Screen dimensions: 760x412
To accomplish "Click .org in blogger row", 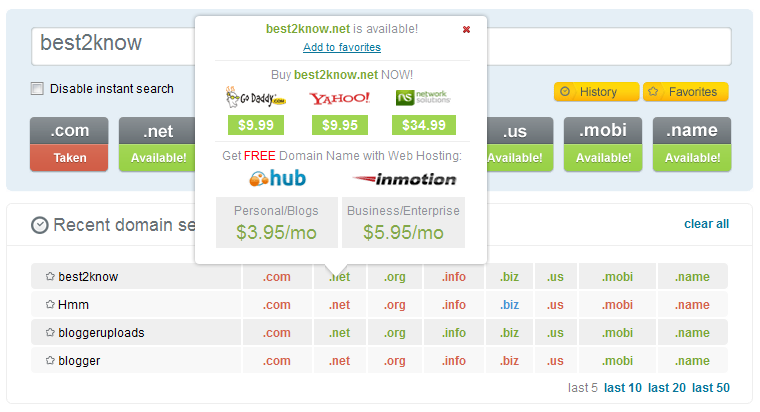I will (x=395, y=361).
